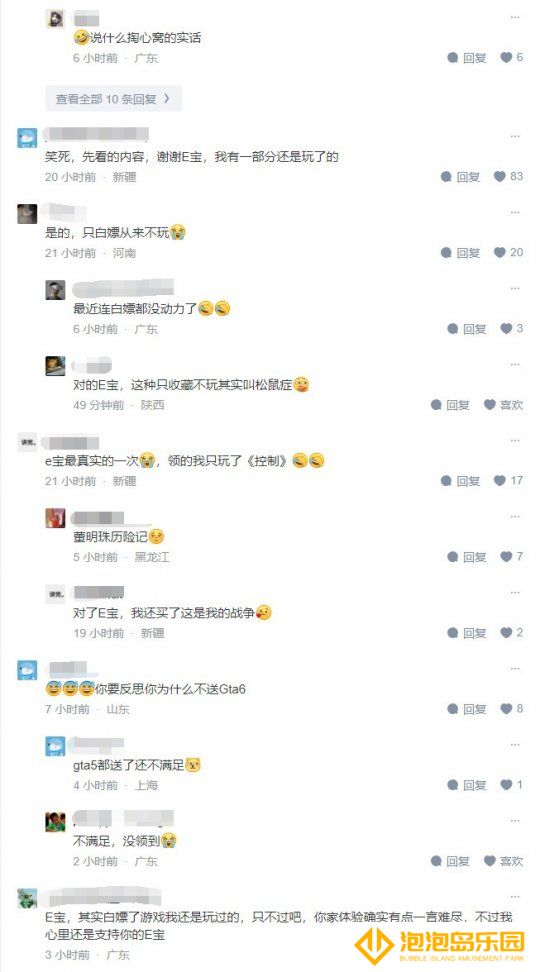This screenshot has width=540, height=972.
Task: Click reply link on 松鼠症 comment
Action: 451,405
